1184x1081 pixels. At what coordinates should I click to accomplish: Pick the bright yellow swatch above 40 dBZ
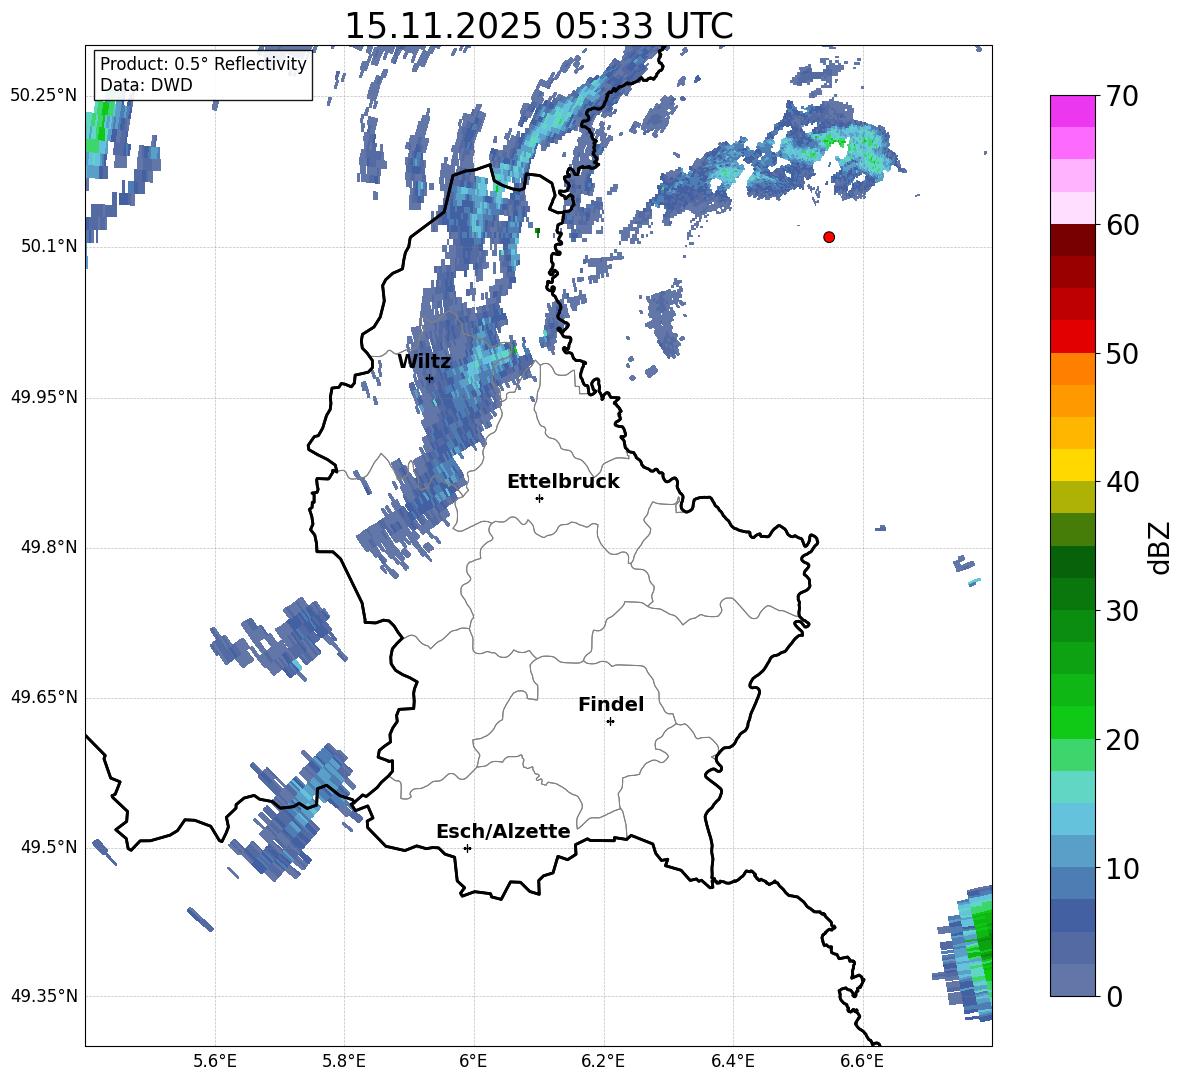1072,465
